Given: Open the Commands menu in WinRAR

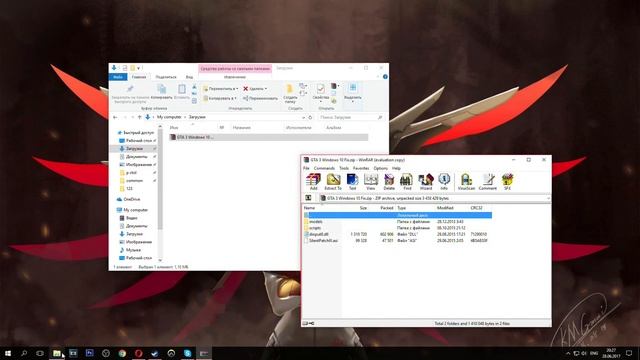Looking at the screenshot, I should coord(324,168).
